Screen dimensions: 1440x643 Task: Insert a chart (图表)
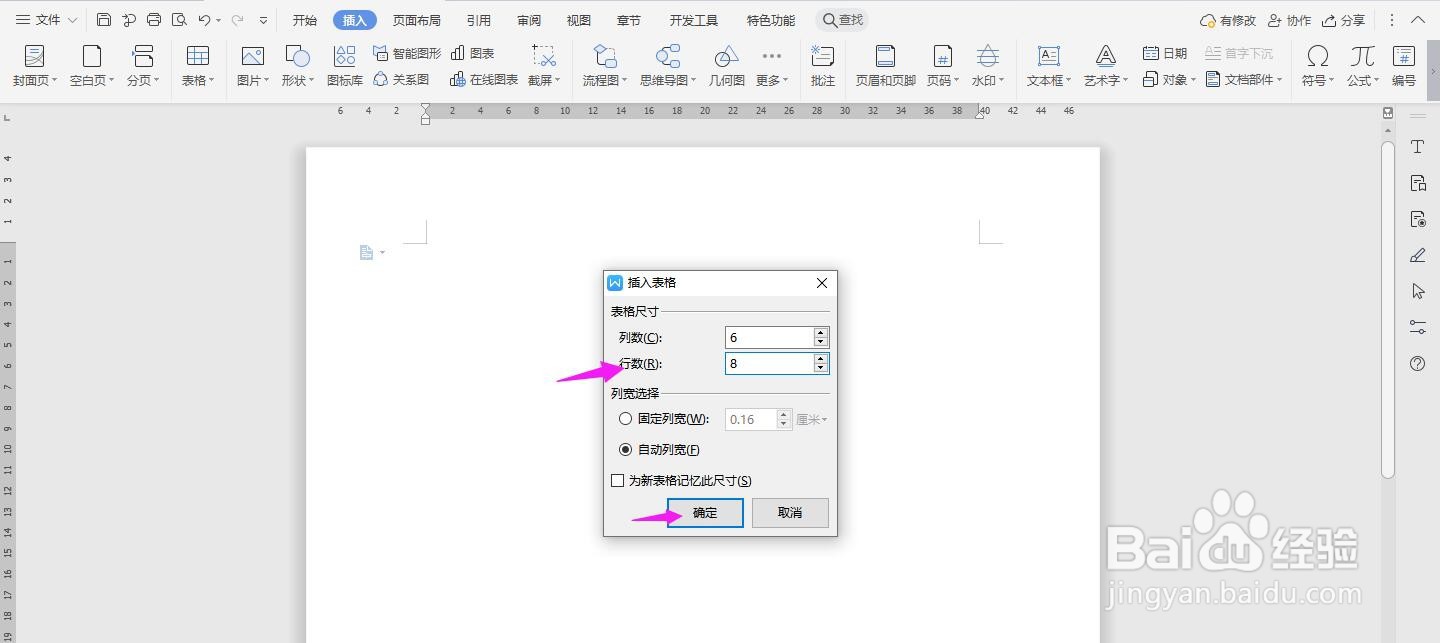click(x=473, y=53)
